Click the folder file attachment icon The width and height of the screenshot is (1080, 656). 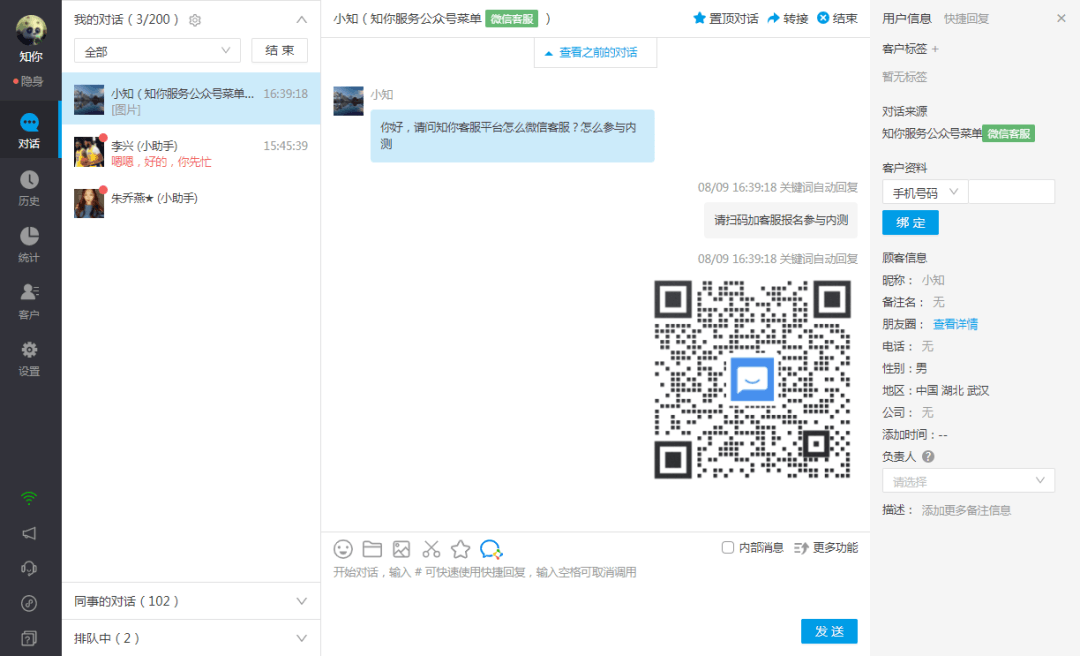pyautogui.click(x=372, y=549)
